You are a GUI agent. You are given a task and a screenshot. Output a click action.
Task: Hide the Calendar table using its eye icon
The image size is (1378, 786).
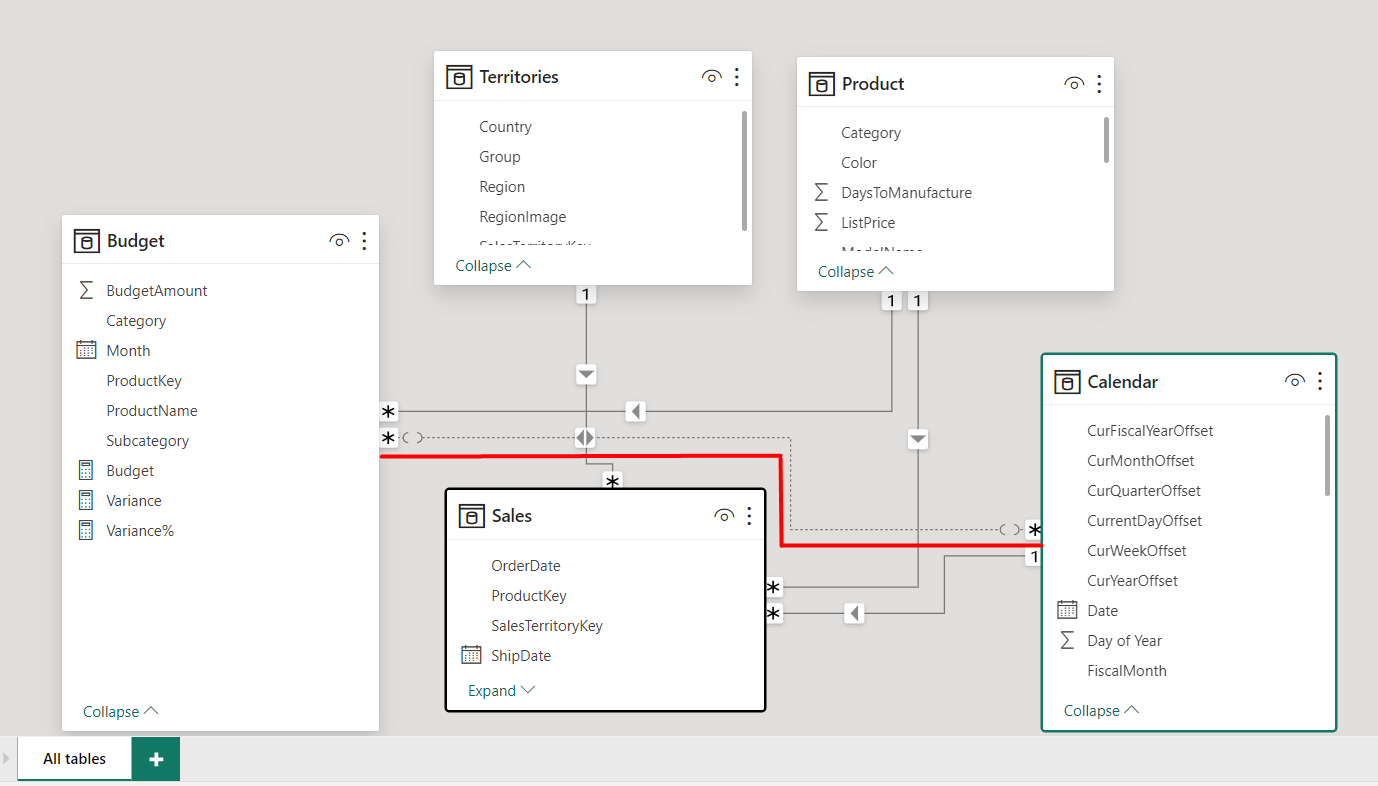(1294, 381)
